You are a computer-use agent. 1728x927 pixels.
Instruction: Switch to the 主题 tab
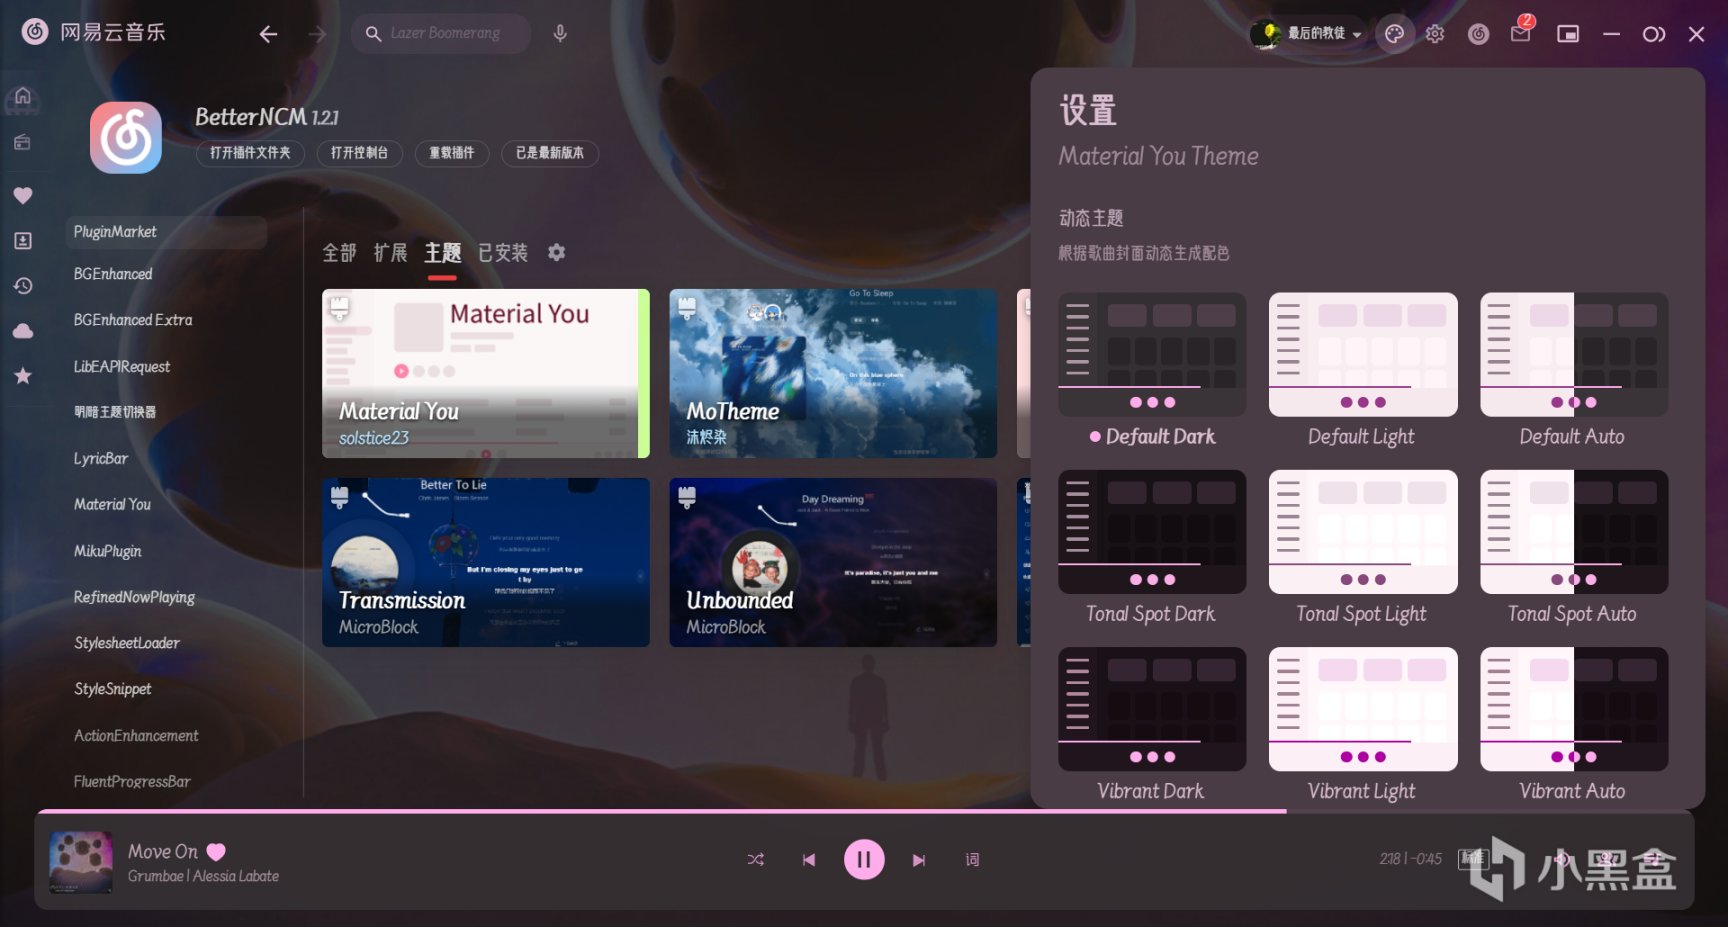pyautogui.click(x=442, y=253)
